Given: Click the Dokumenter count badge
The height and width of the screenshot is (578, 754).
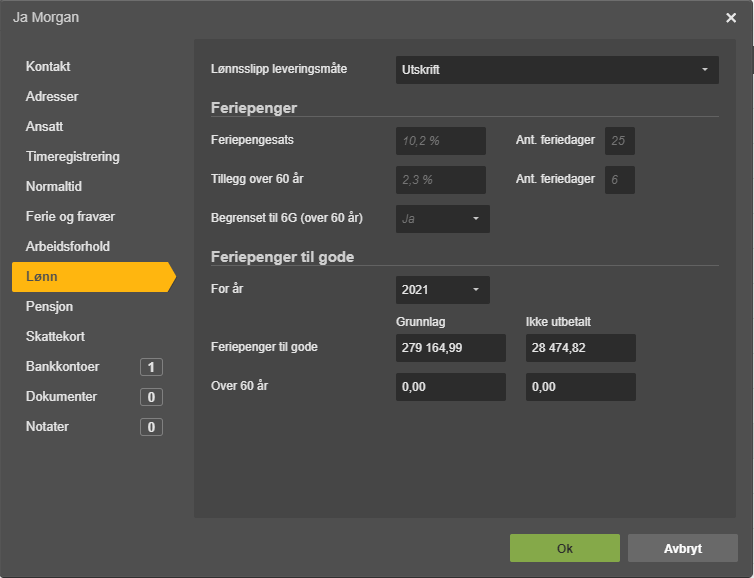Looking at the screenshot, I should (151, 397).
